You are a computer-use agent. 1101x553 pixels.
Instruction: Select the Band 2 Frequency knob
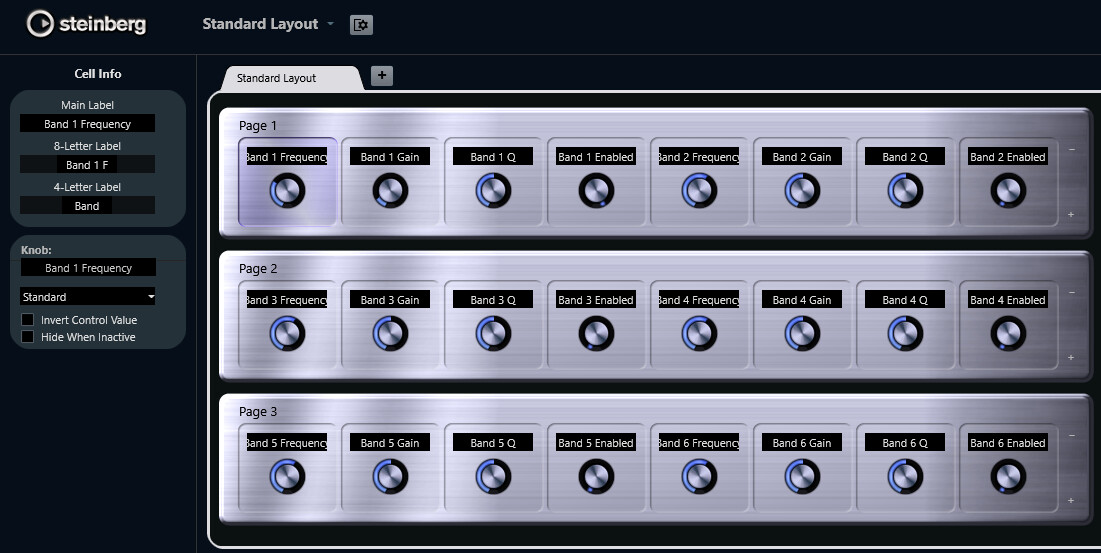(x=699, y=191)
